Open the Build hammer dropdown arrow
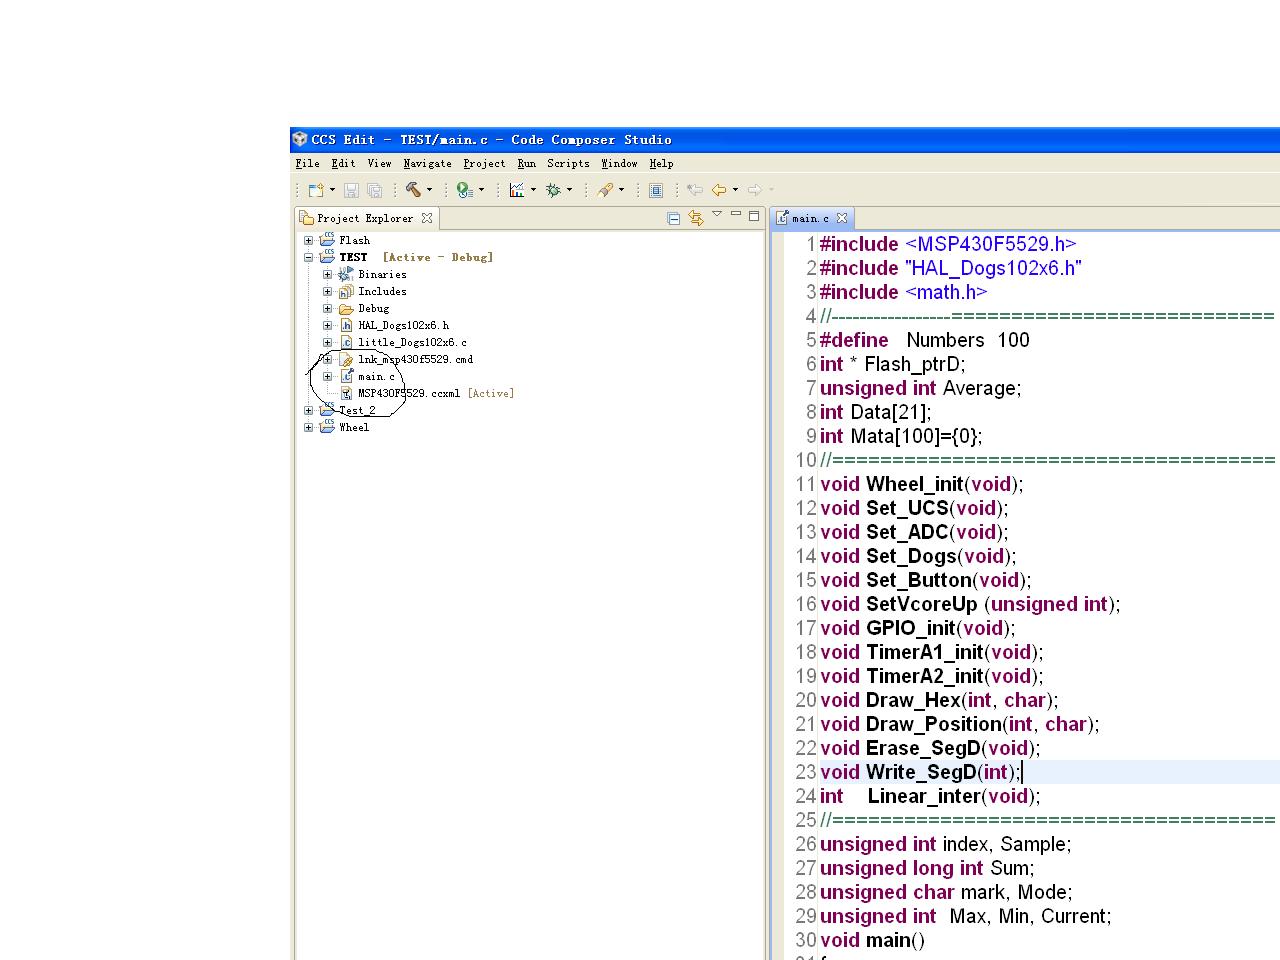 pos(430,190)
